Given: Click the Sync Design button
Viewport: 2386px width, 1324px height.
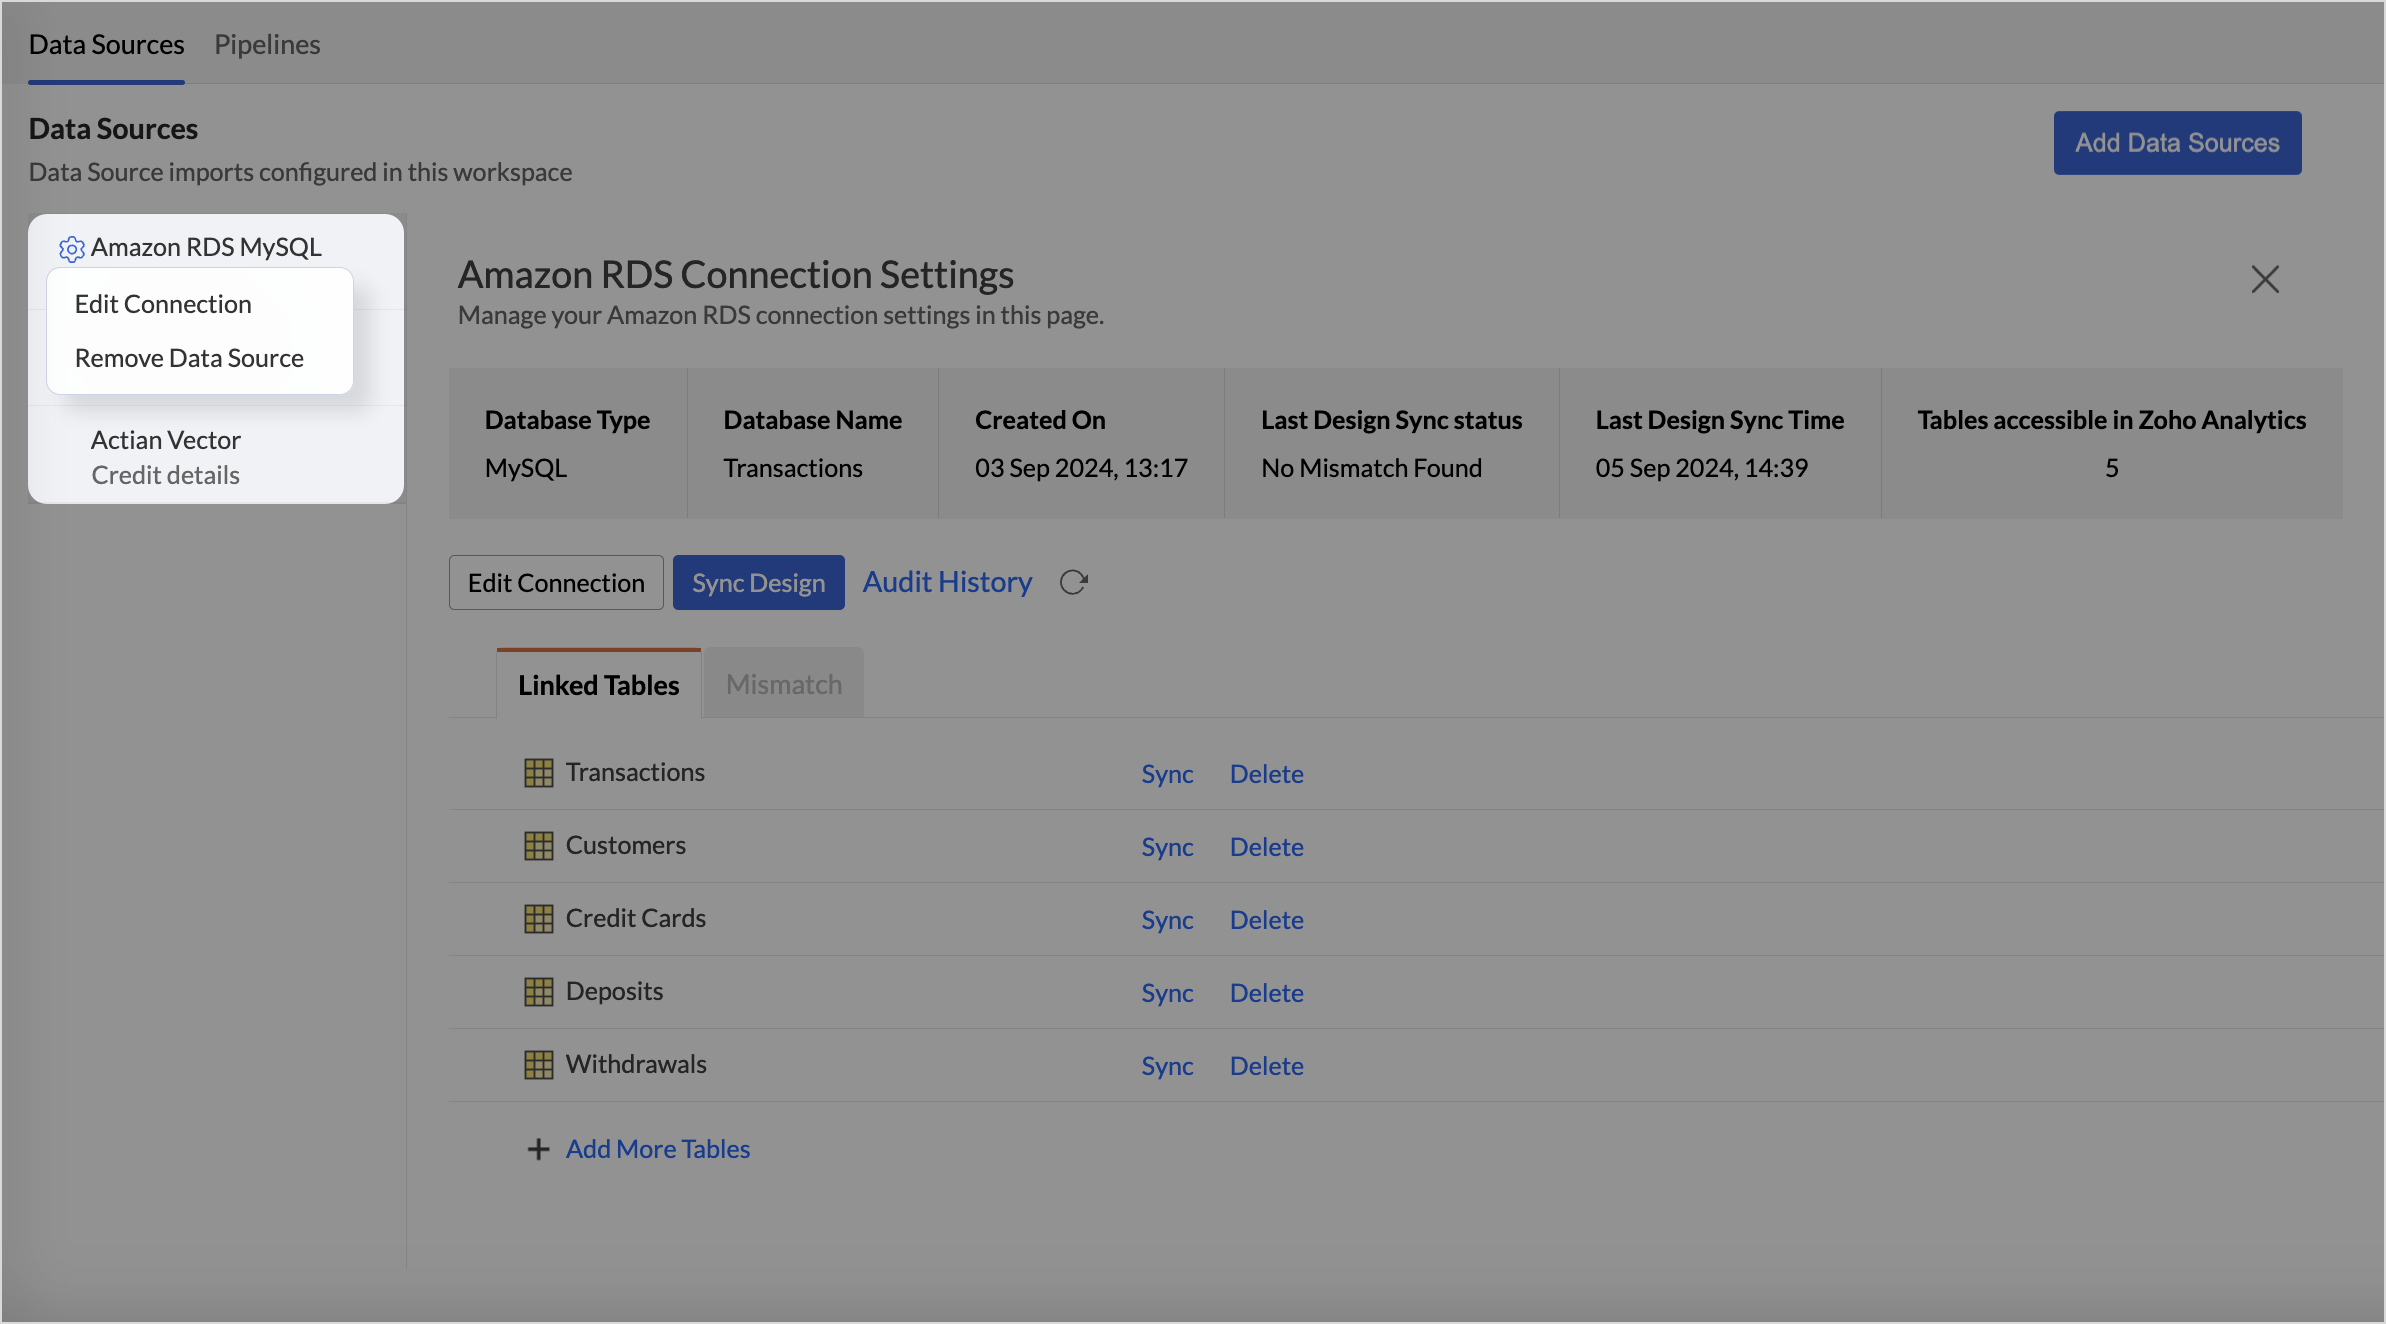Looking at the screenshot, I should tap(758, 582).
